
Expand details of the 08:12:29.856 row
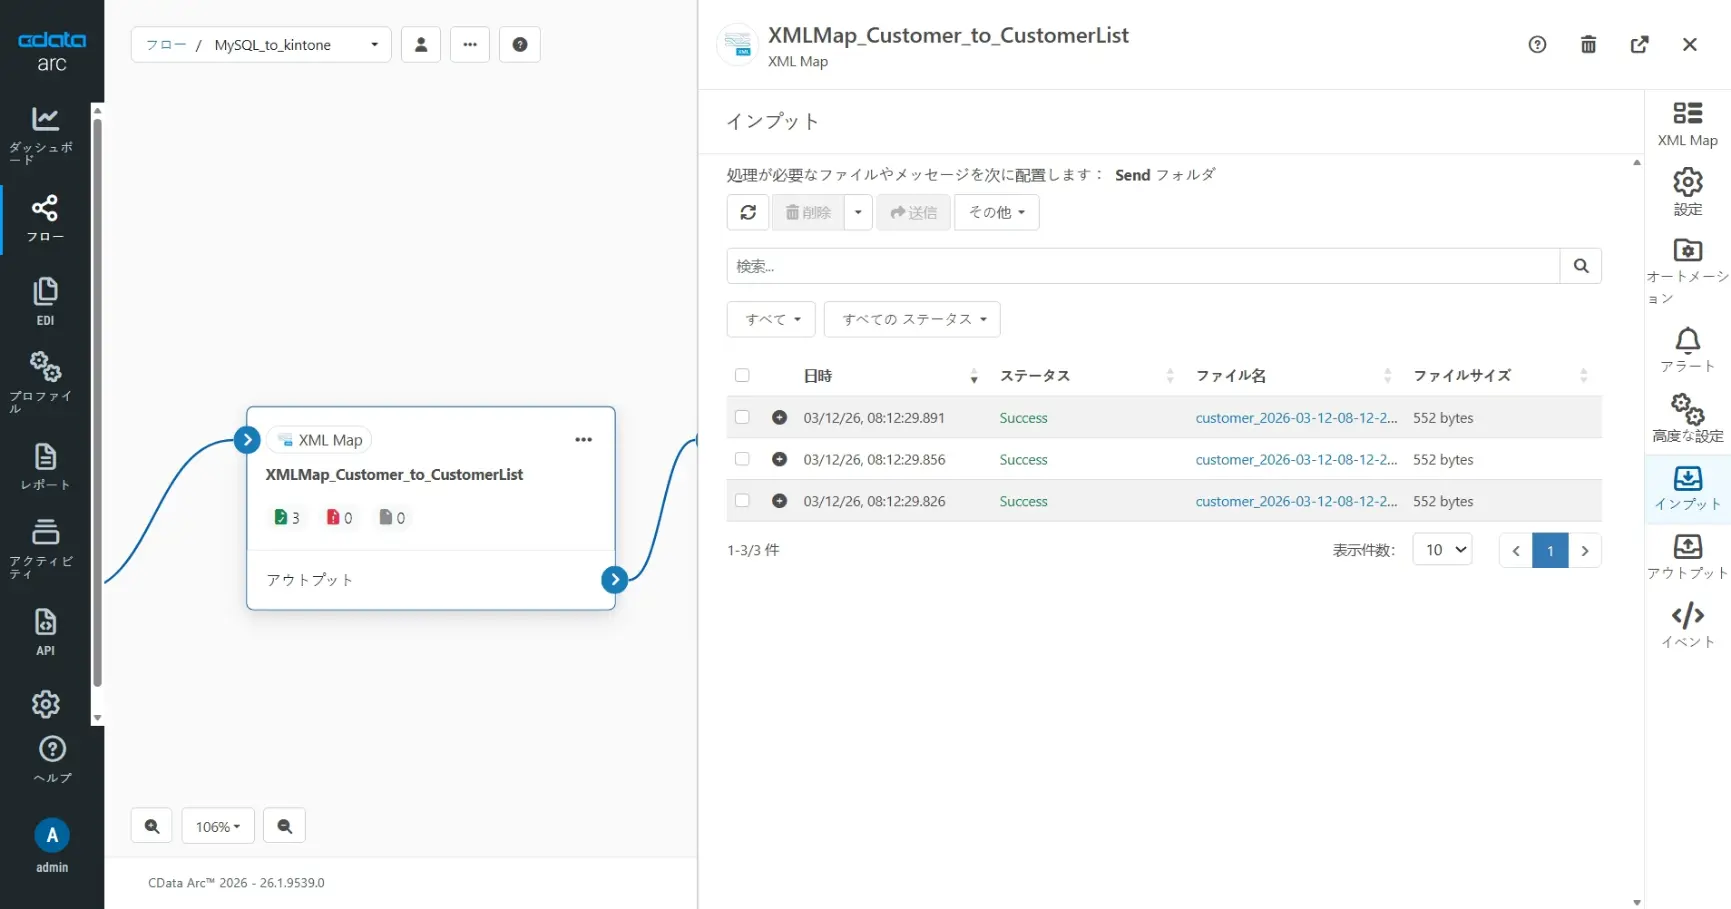click(x=779, y=460)
